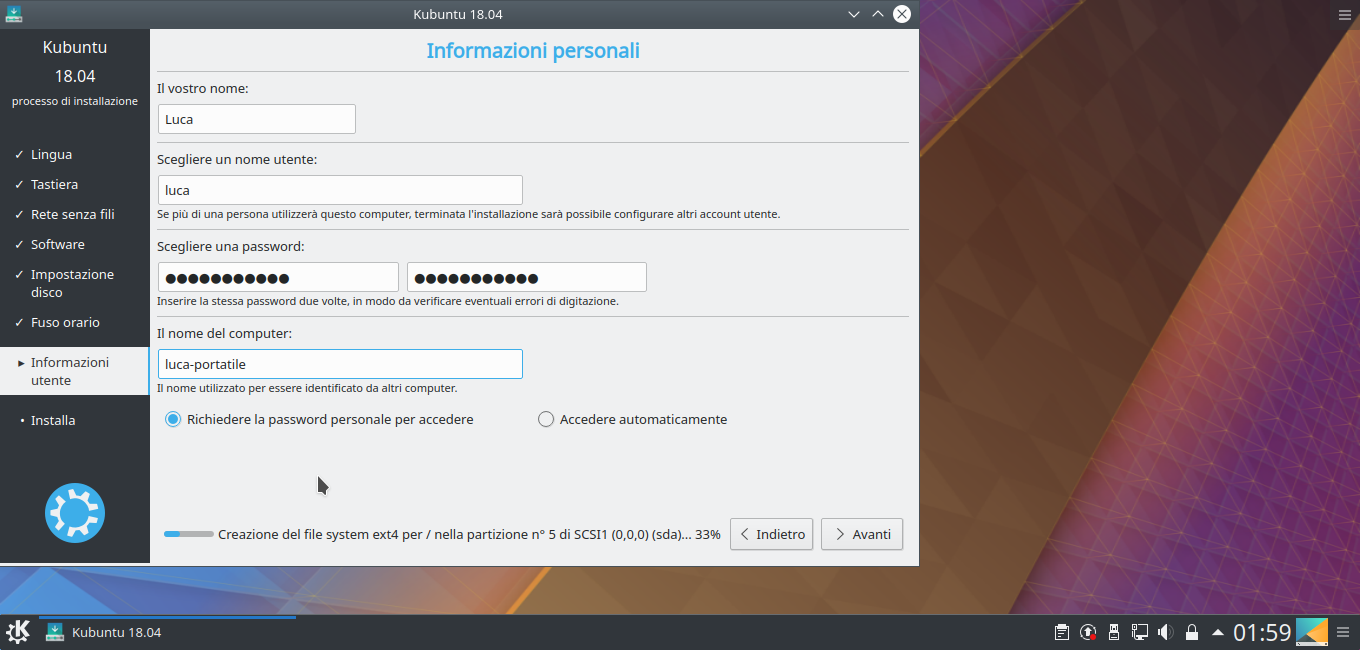Open the panel settings hamburger menu
Image resolution: width=1360 pixels, height=650 pixels.
[x=1344, y=632]
